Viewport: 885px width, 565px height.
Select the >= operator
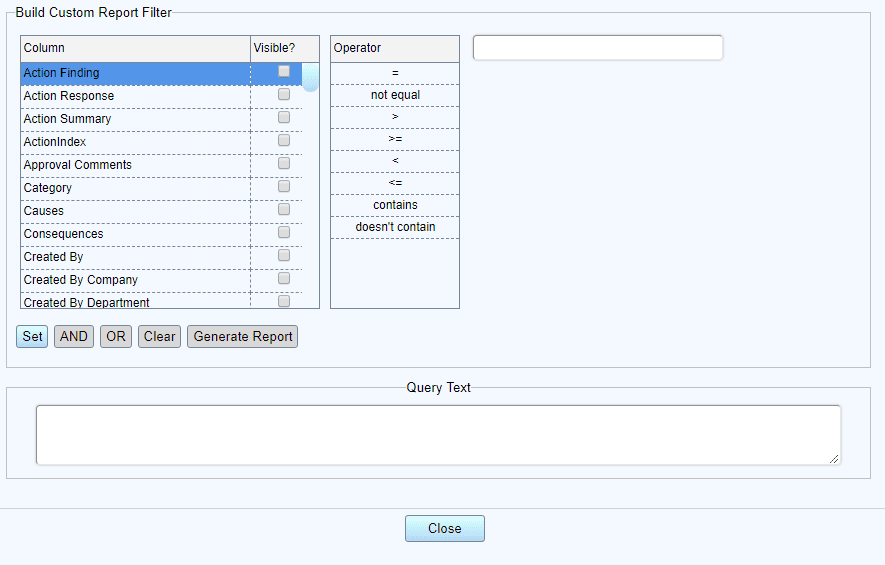395,139
